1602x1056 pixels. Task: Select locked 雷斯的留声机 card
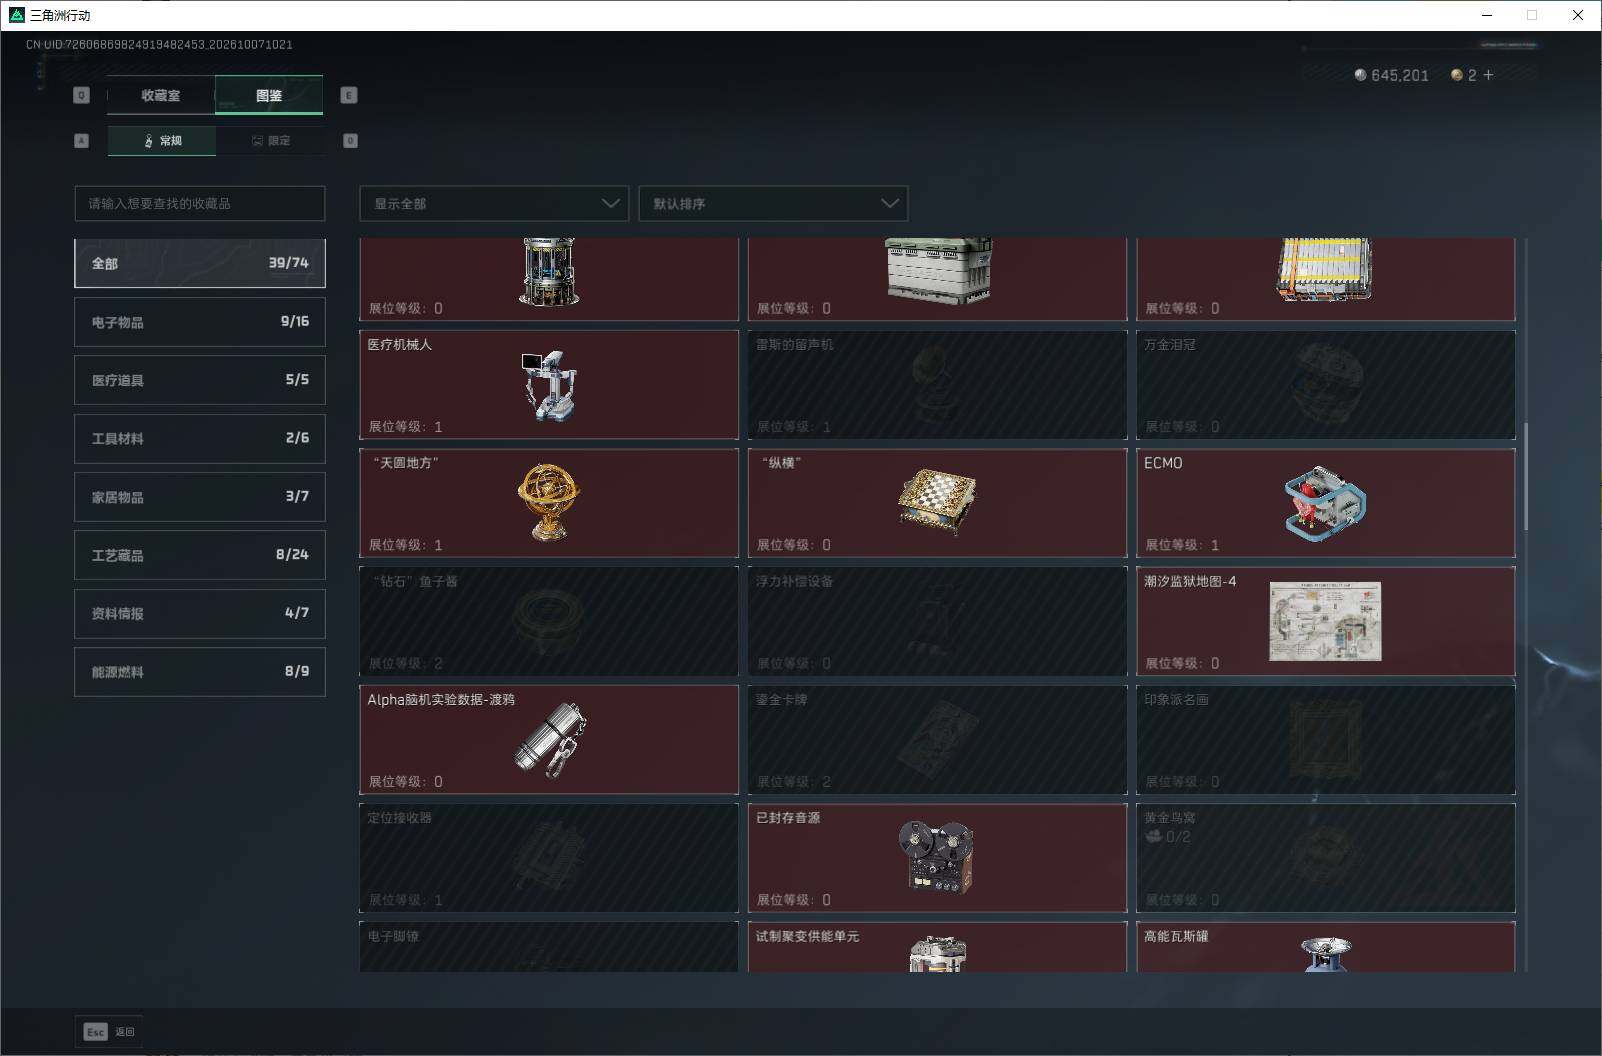[937, 385]
